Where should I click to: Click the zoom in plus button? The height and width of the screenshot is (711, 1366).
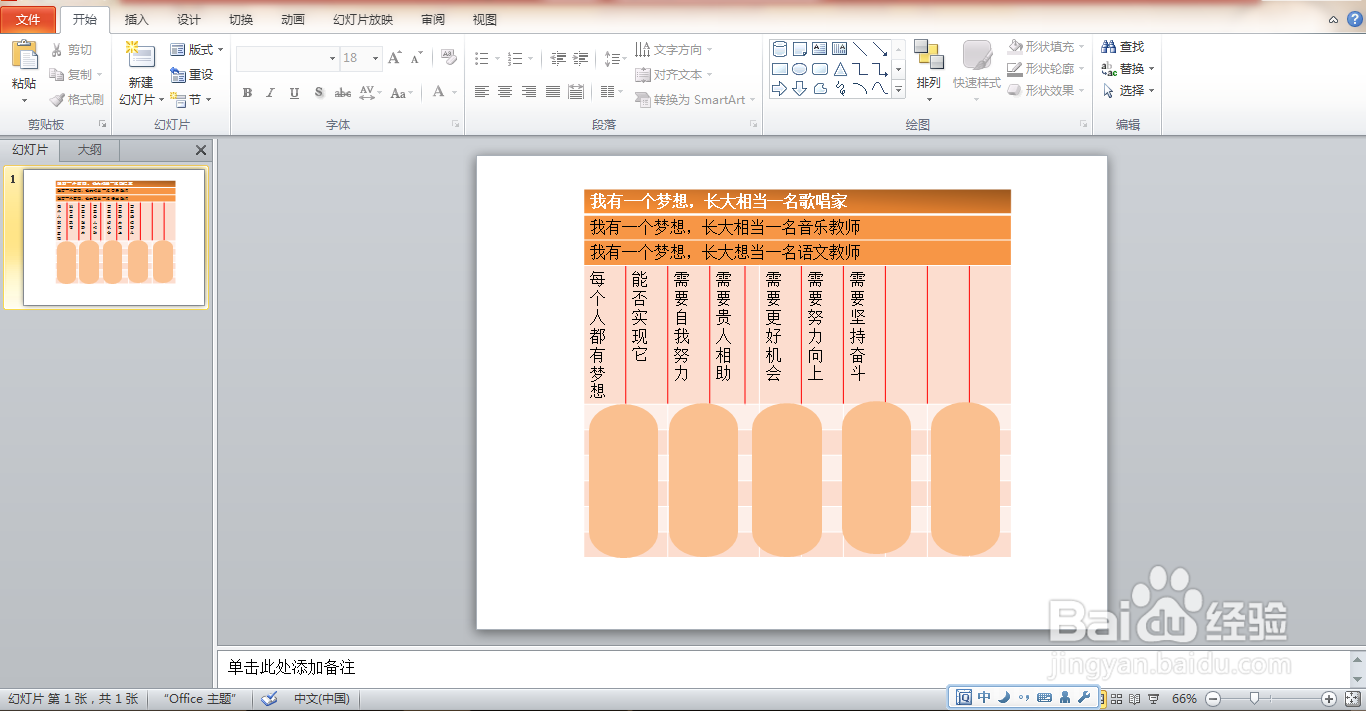click(1329, 698)
